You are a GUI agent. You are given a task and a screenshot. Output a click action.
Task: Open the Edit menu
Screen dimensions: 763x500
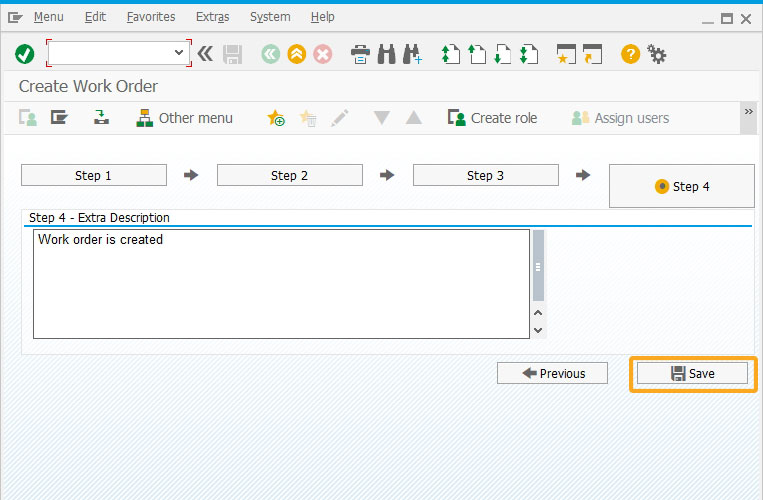pyautogui.click(x=95, y=17)
